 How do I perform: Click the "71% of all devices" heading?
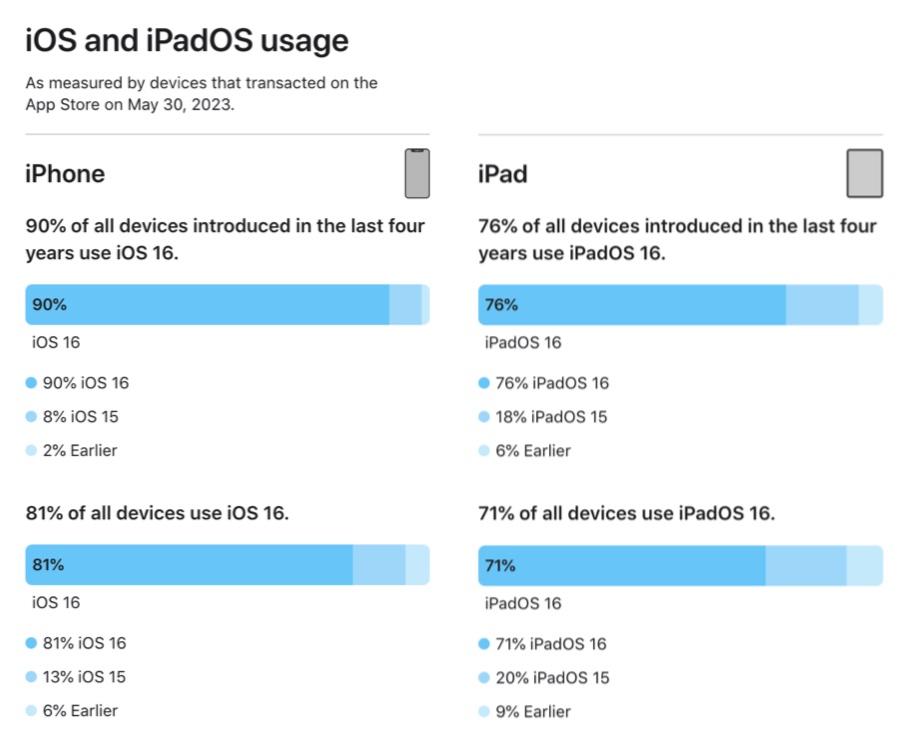click(x=627, y=514)
